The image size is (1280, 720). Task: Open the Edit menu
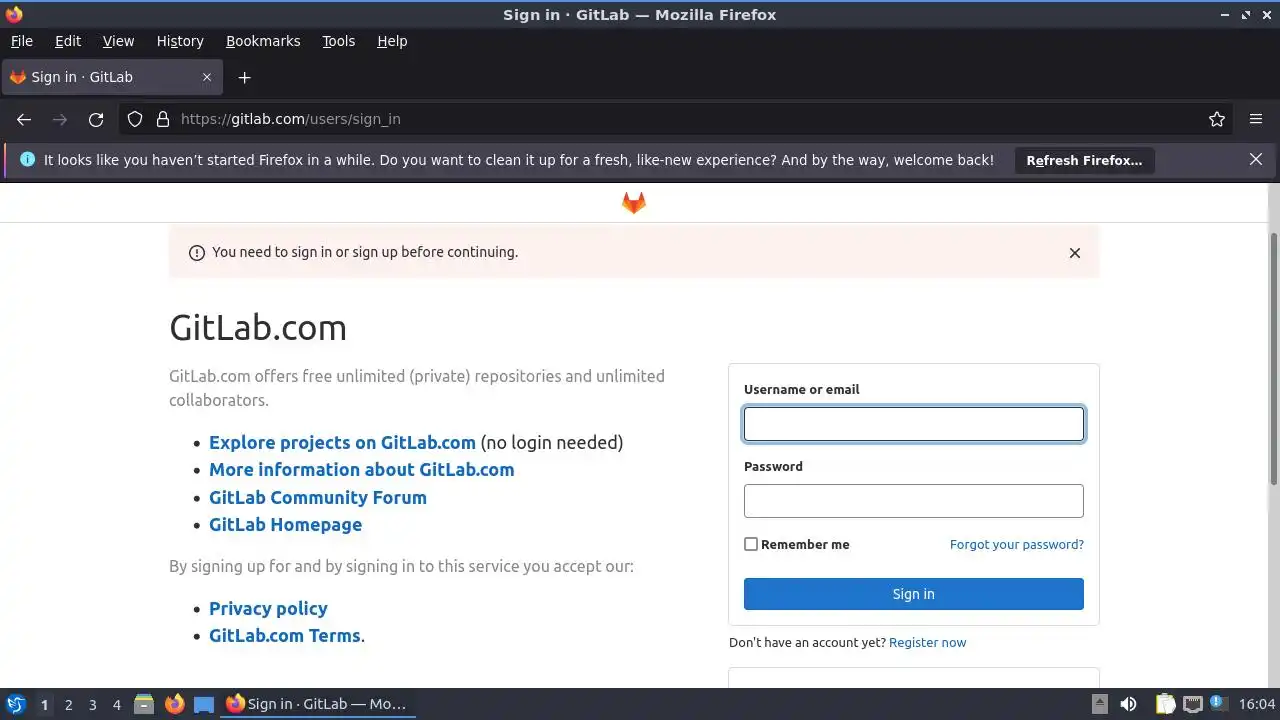click(x=68, y=41)
